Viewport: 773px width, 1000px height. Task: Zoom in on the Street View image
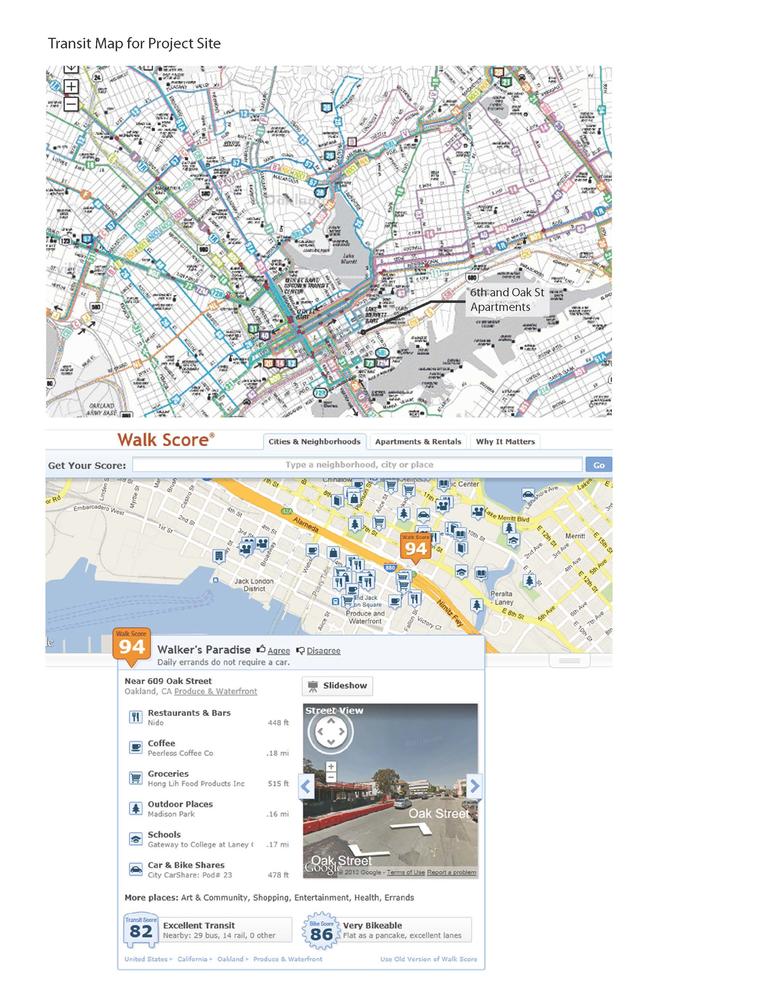(x=331, y=767)
